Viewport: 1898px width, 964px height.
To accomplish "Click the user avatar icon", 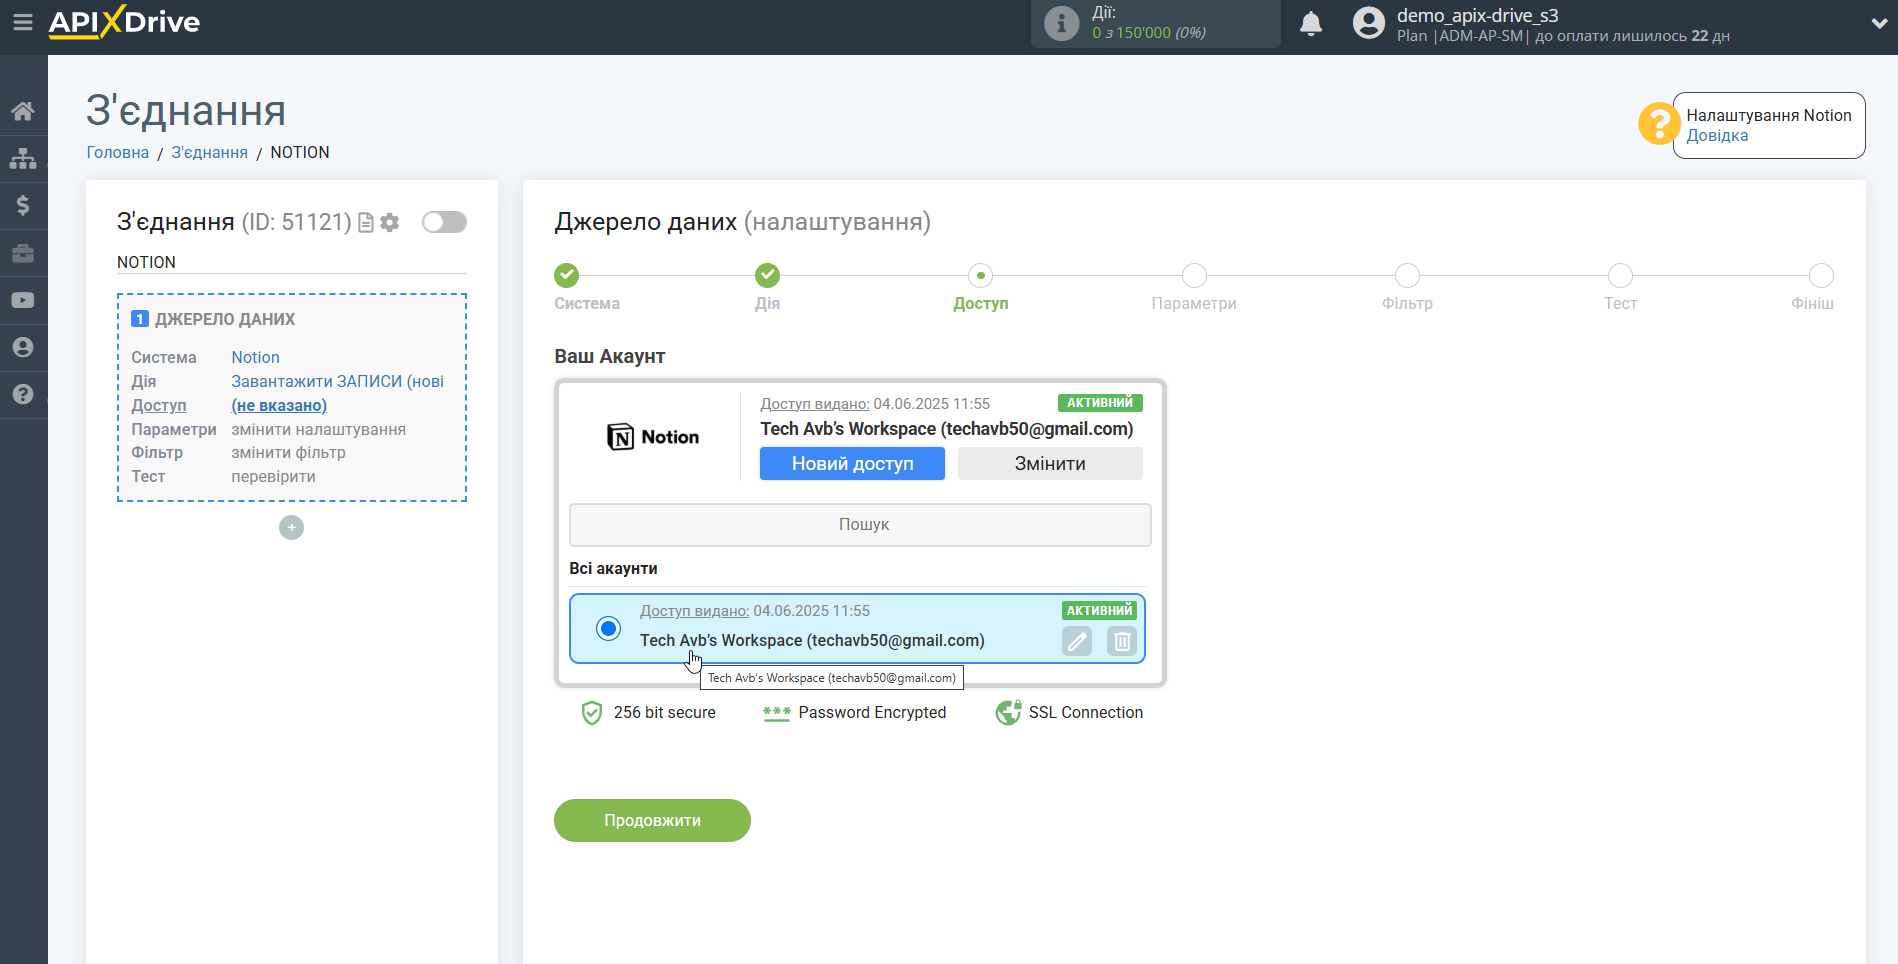I will tap(1368, 23).
